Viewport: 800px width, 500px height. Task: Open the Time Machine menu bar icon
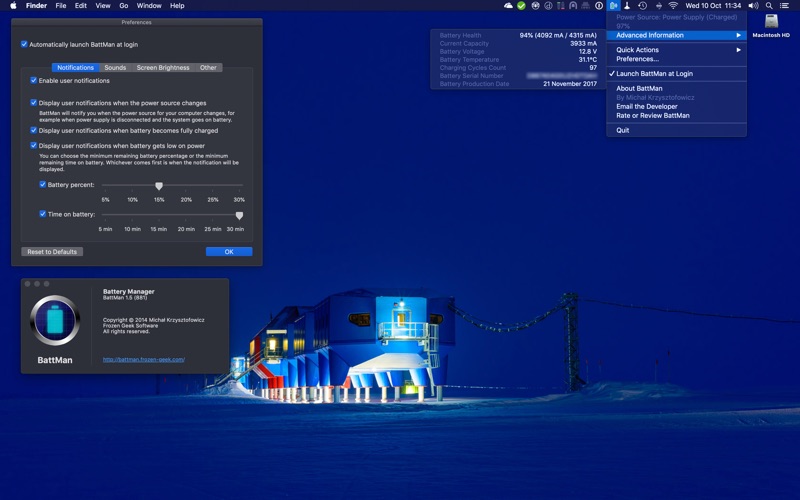point(642,6)
